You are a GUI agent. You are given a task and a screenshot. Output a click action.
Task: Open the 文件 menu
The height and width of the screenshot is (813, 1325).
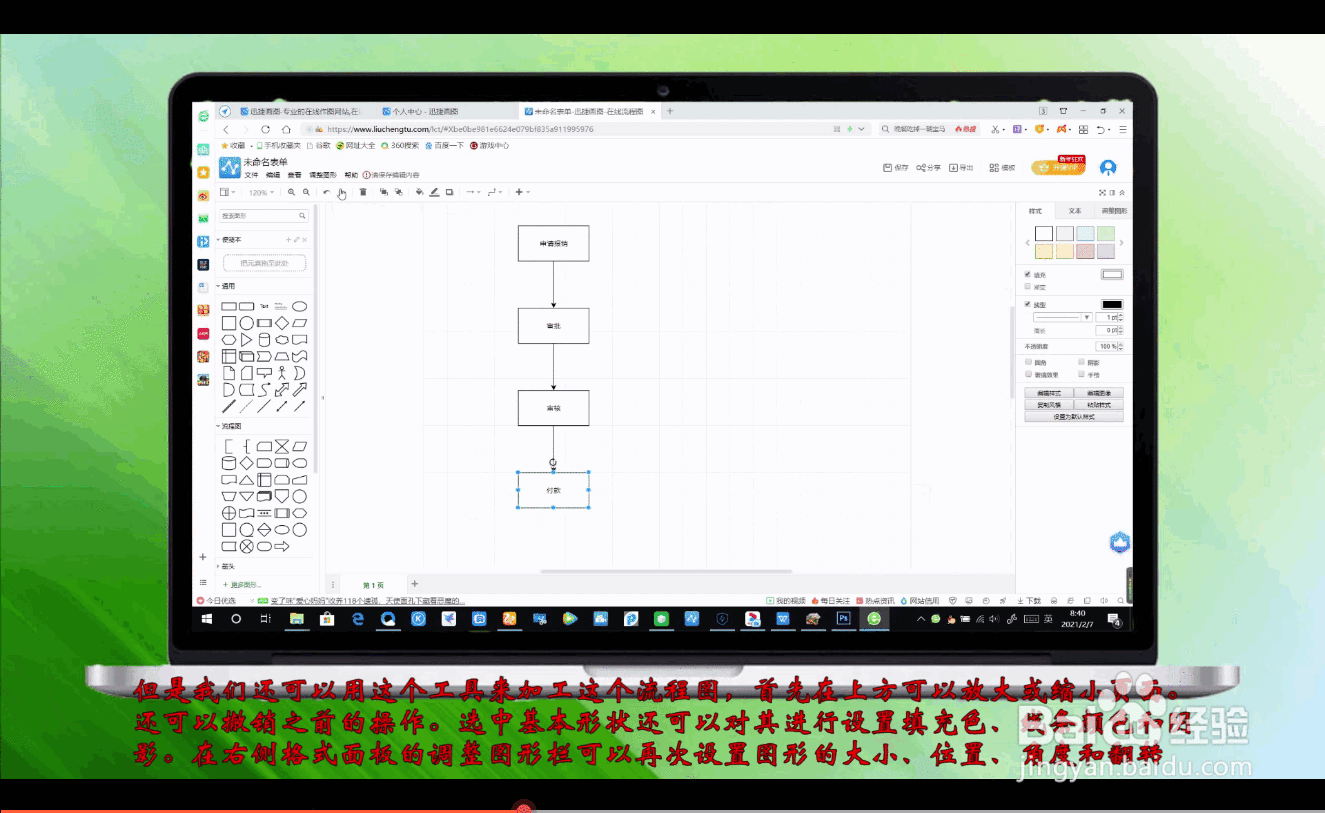(251, 175)
